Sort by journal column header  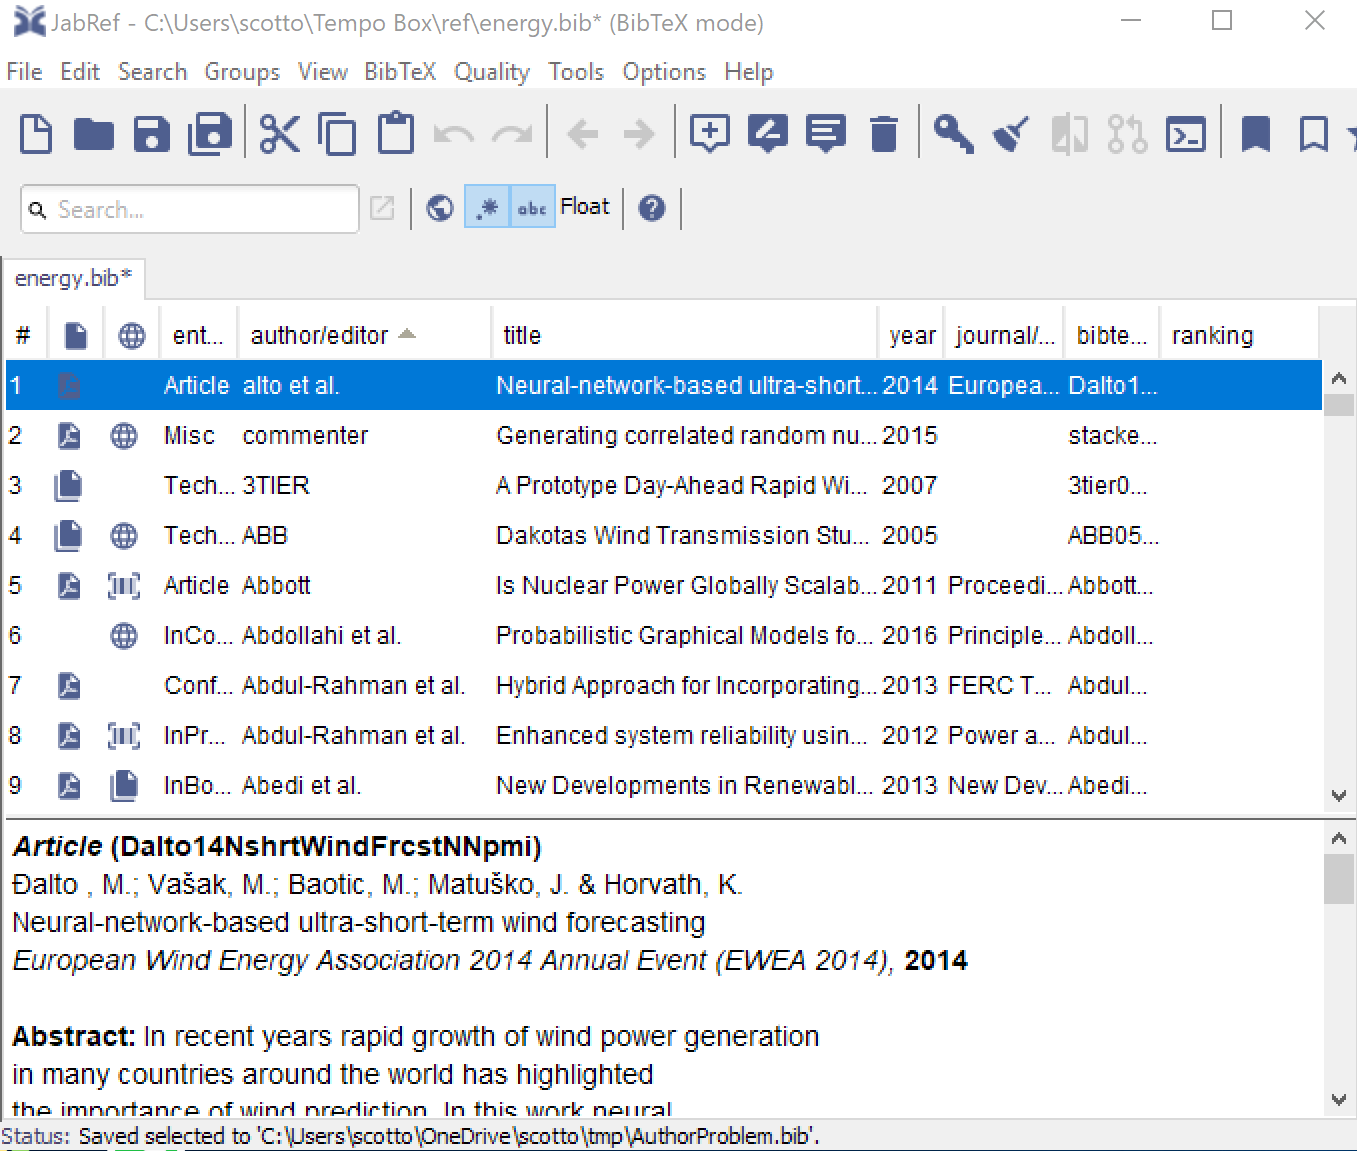pyautogui.click(x=1004, y=335)
